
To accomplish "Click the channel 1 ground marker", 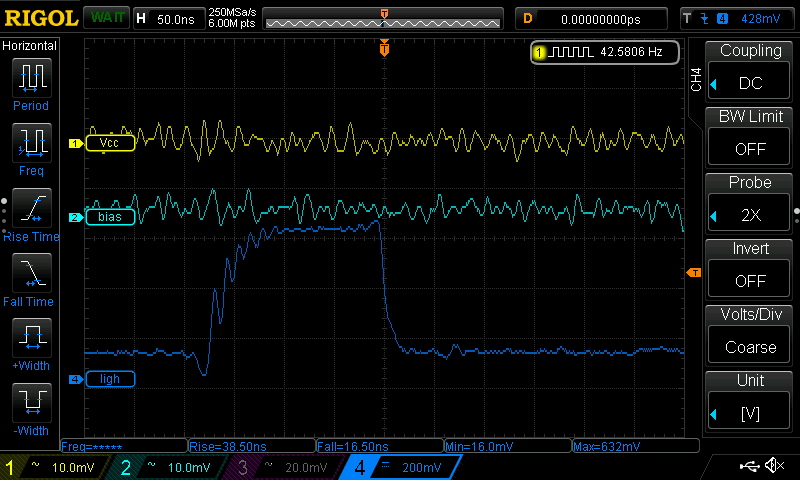I will pyautogui.click(x=76, y=143).
